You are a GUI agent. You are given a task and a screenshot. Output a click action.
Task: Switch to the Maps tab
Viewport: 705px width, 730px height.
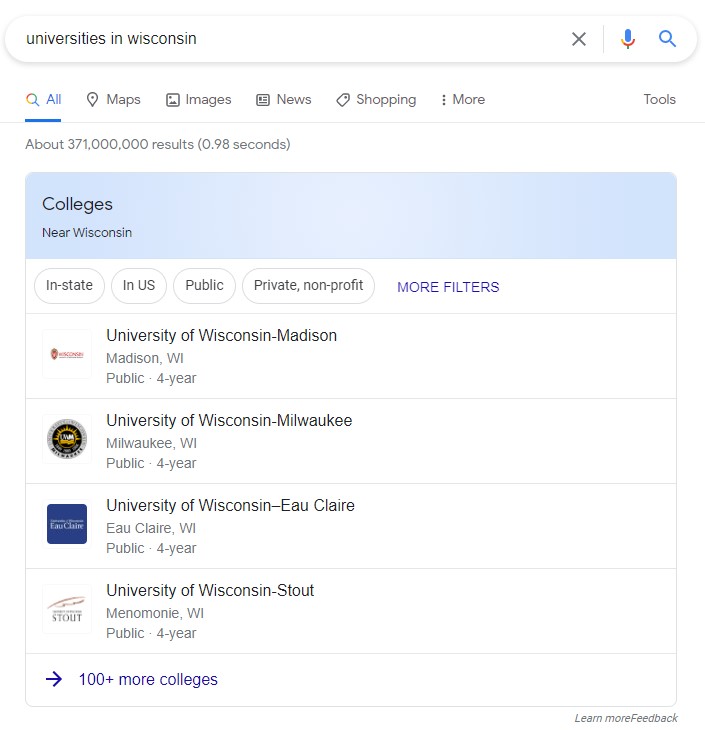[113, 100]
